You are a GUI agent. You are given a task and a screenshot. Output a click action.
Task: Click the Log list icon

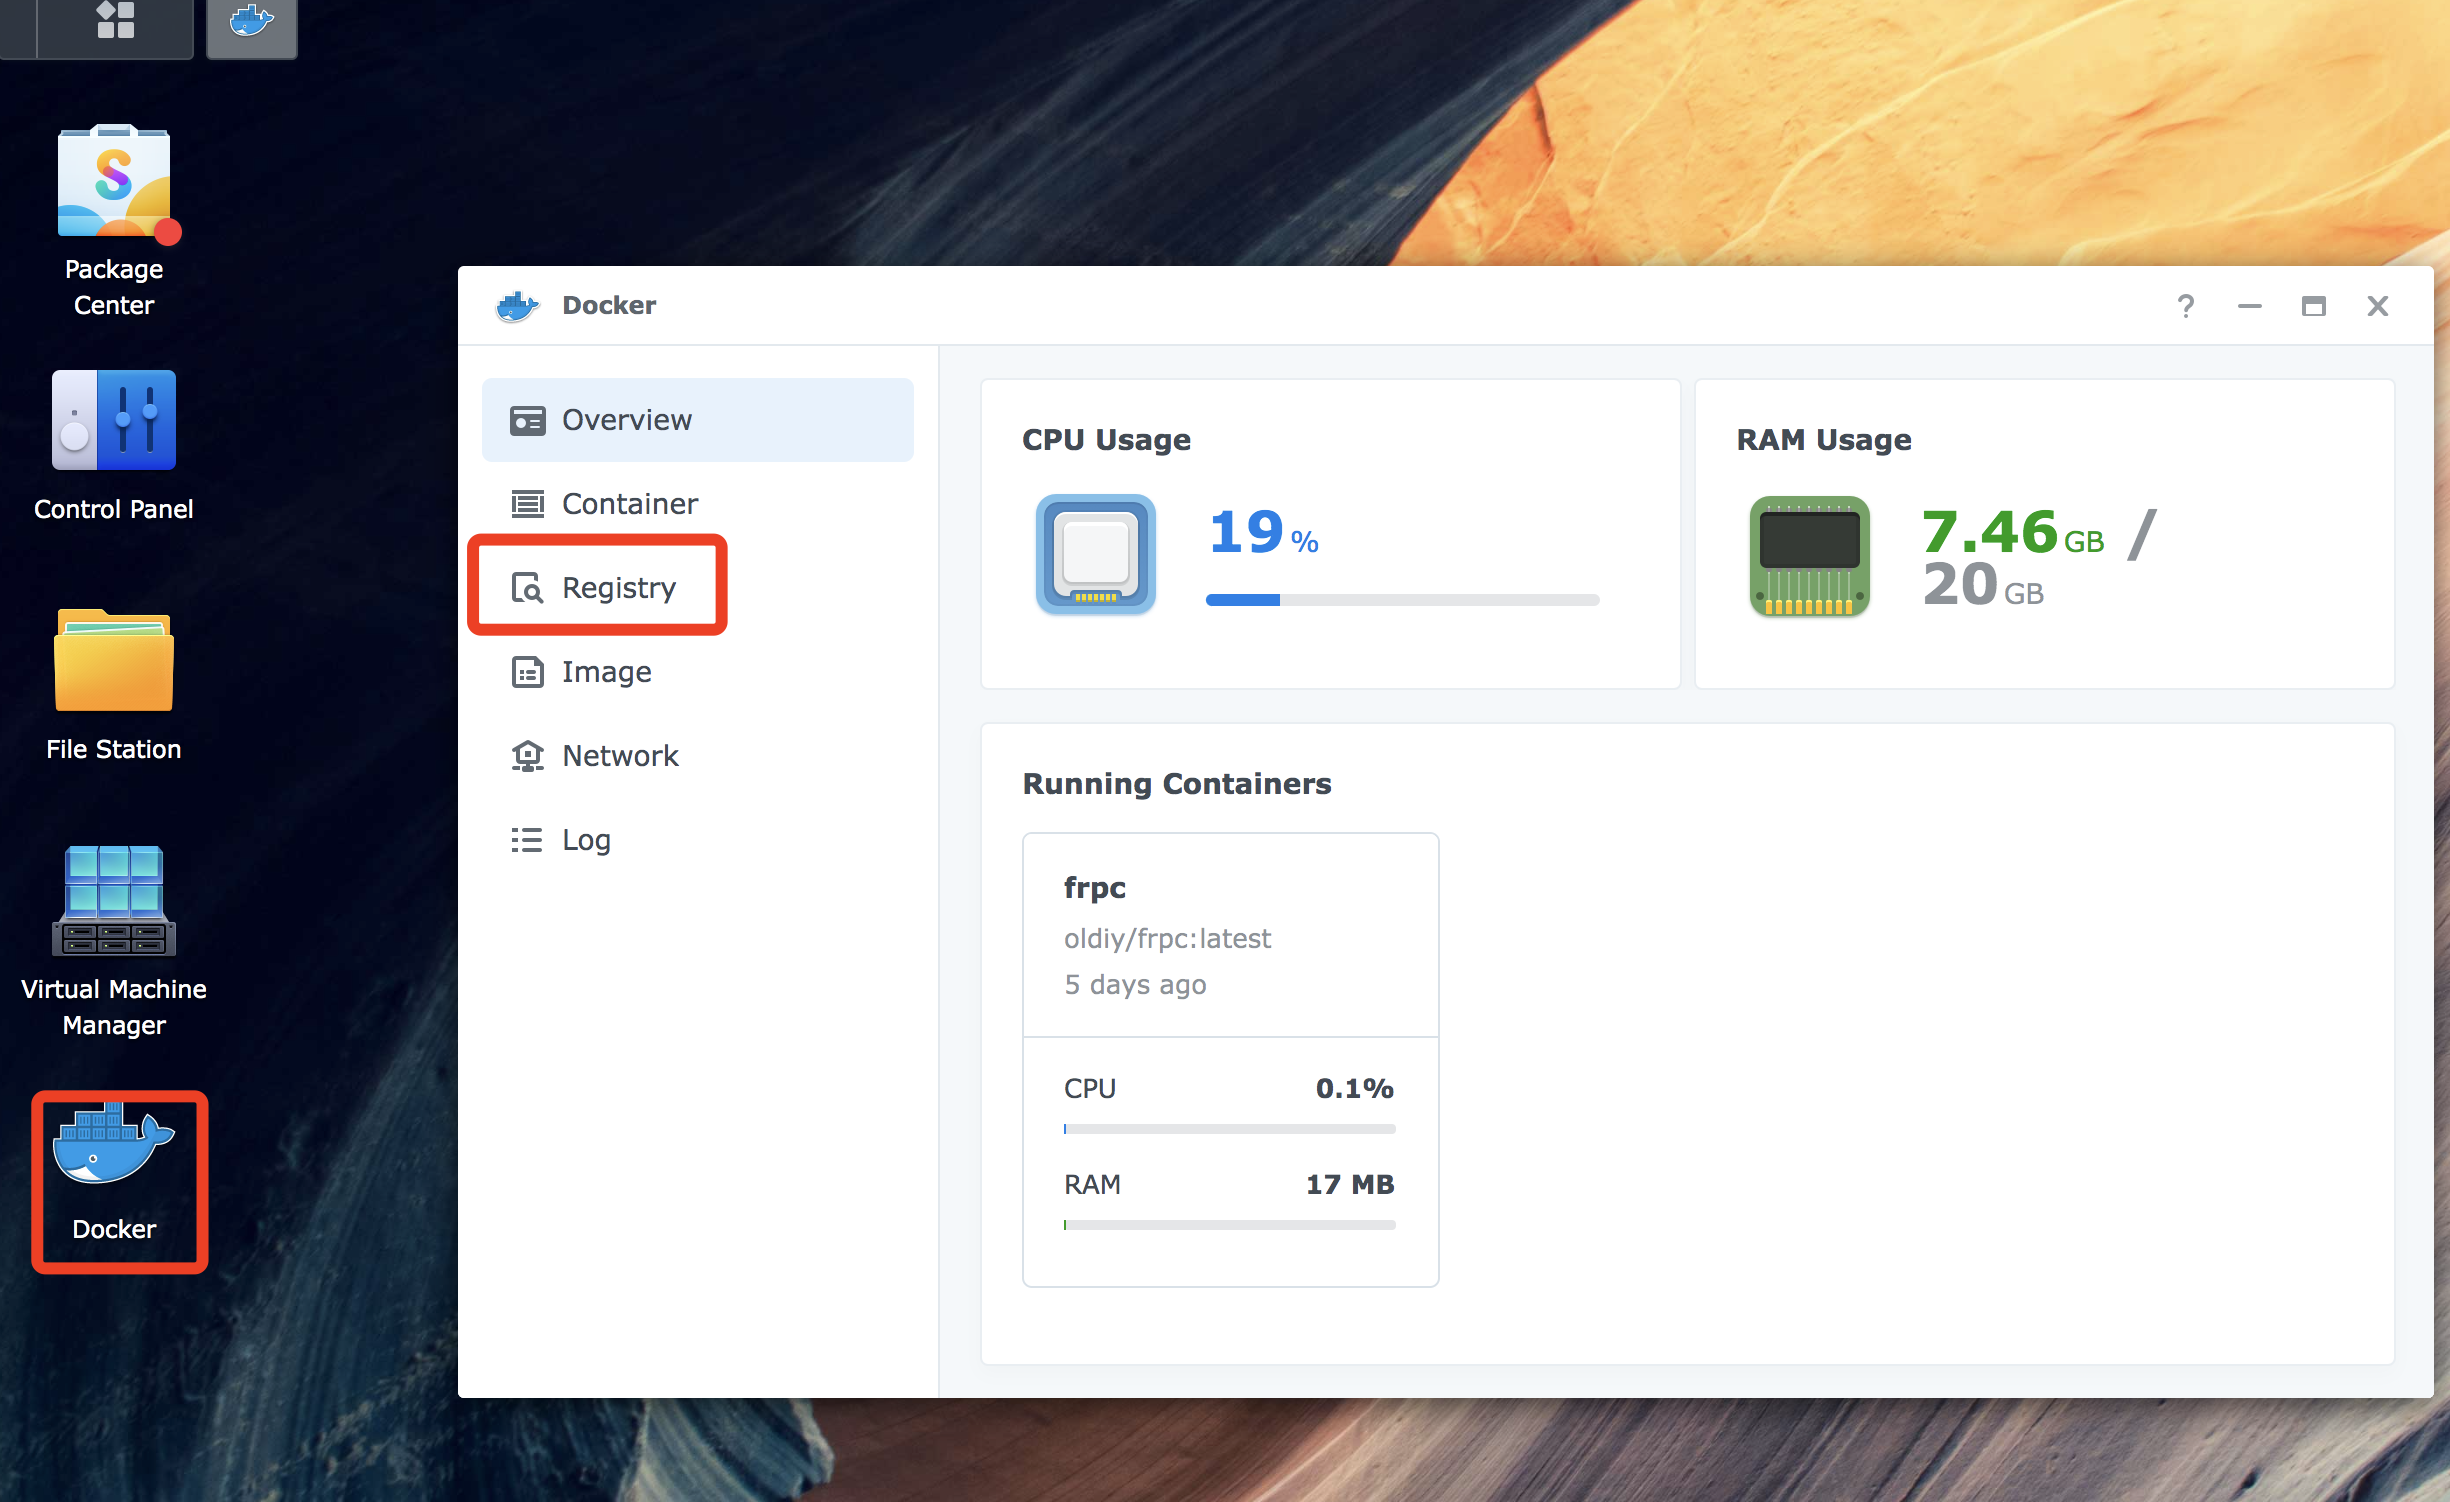point(527,840)
